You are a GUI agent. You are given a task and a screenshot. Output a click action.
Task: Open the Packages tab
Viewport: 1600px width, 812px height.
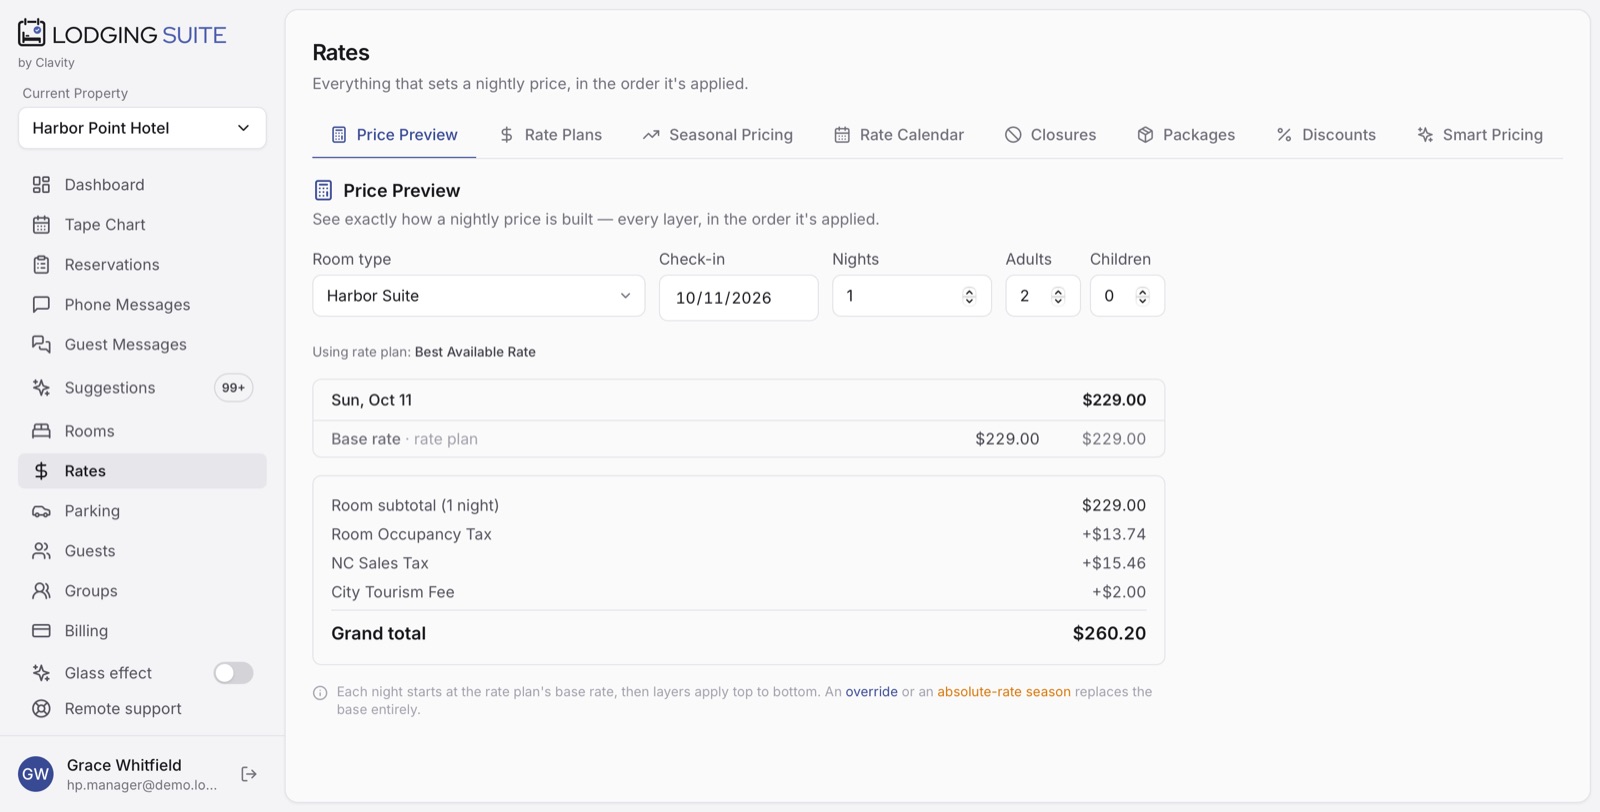[x=1186, y=135]
